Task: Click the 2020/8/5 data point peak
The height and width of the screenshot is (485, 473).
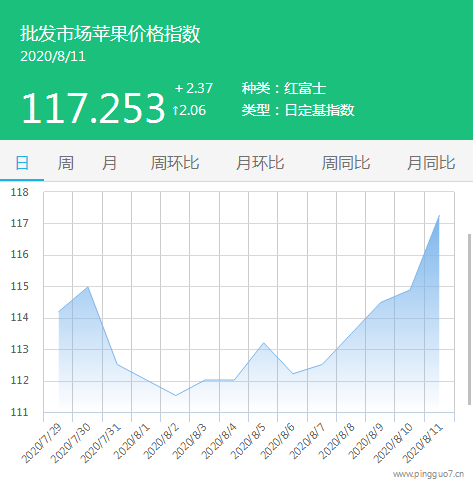Action: (x=264, y=343)
